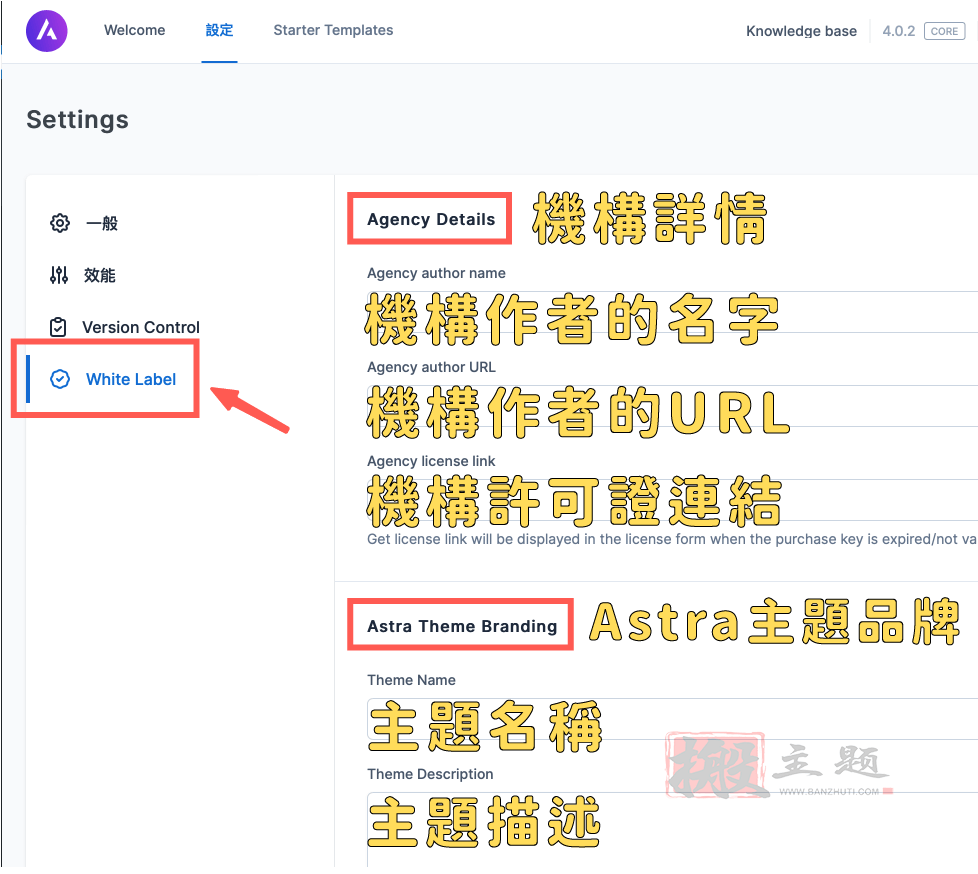The width and height of the screenshot is (978, 874).
Task: Focus the Theme Name input field
Action: pos(672,719)
